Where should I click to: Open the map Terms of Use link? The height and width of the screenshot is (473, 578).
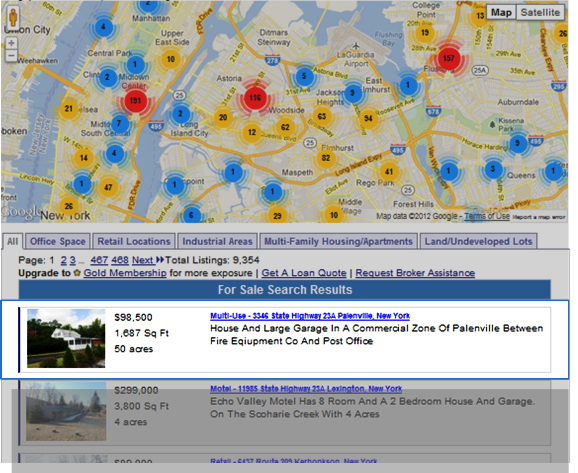(x=487, y=216)
